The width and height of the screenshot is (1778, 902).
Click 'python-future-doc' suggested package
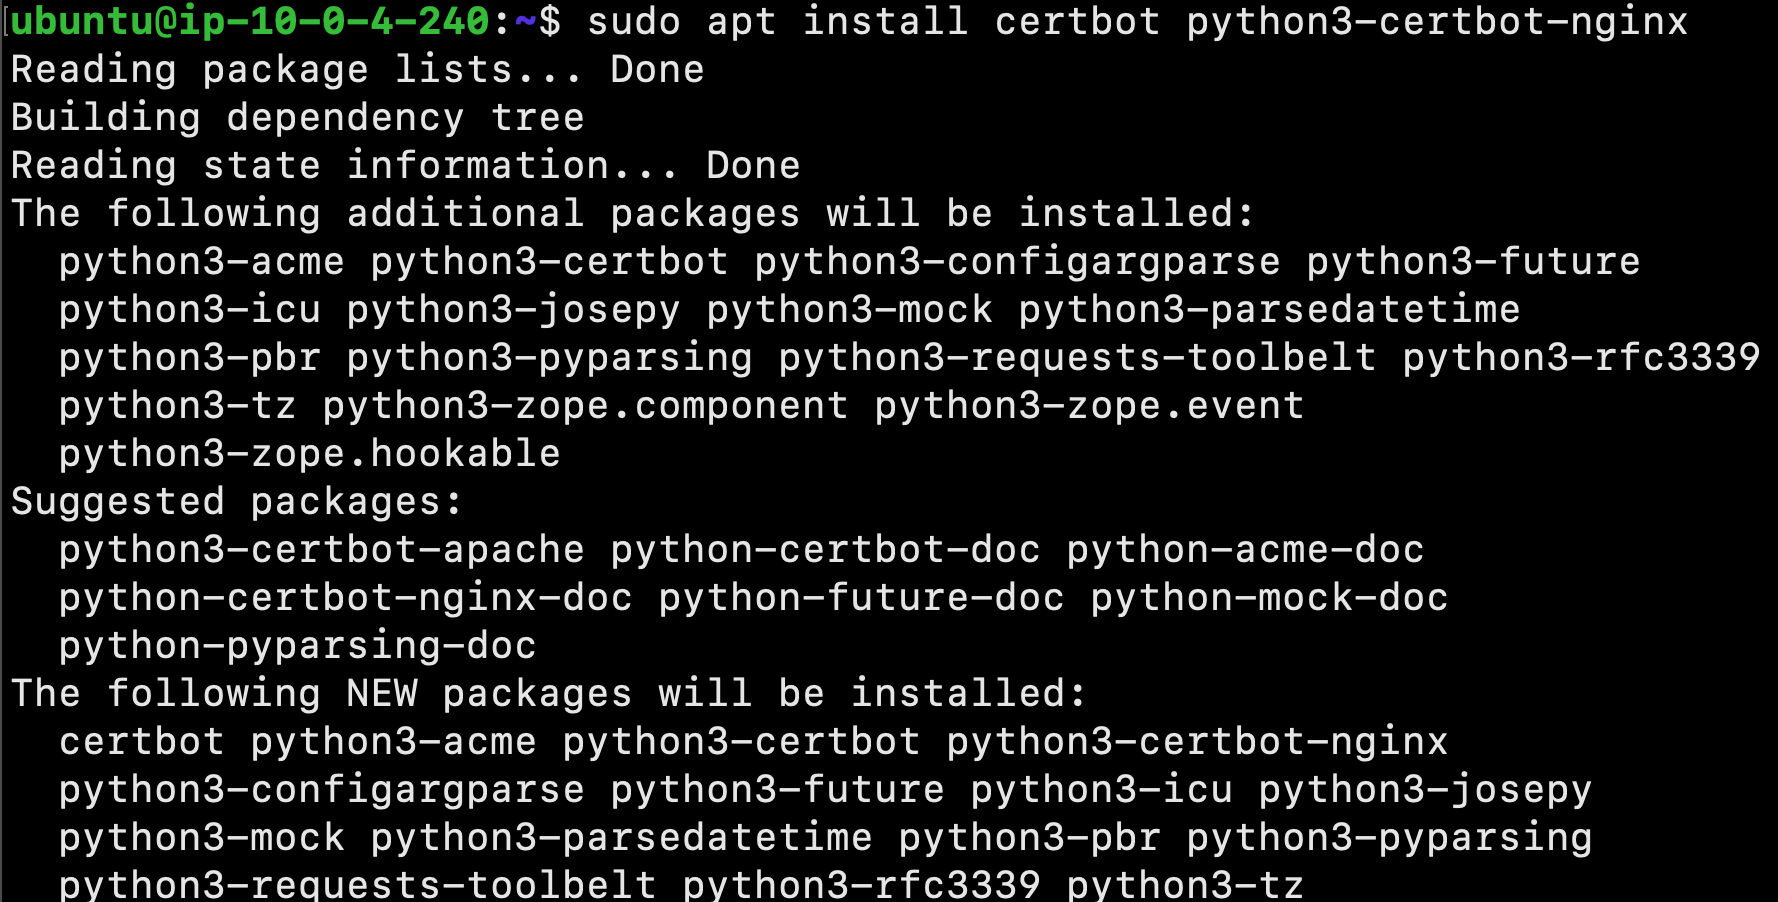(x=861, y=597)
